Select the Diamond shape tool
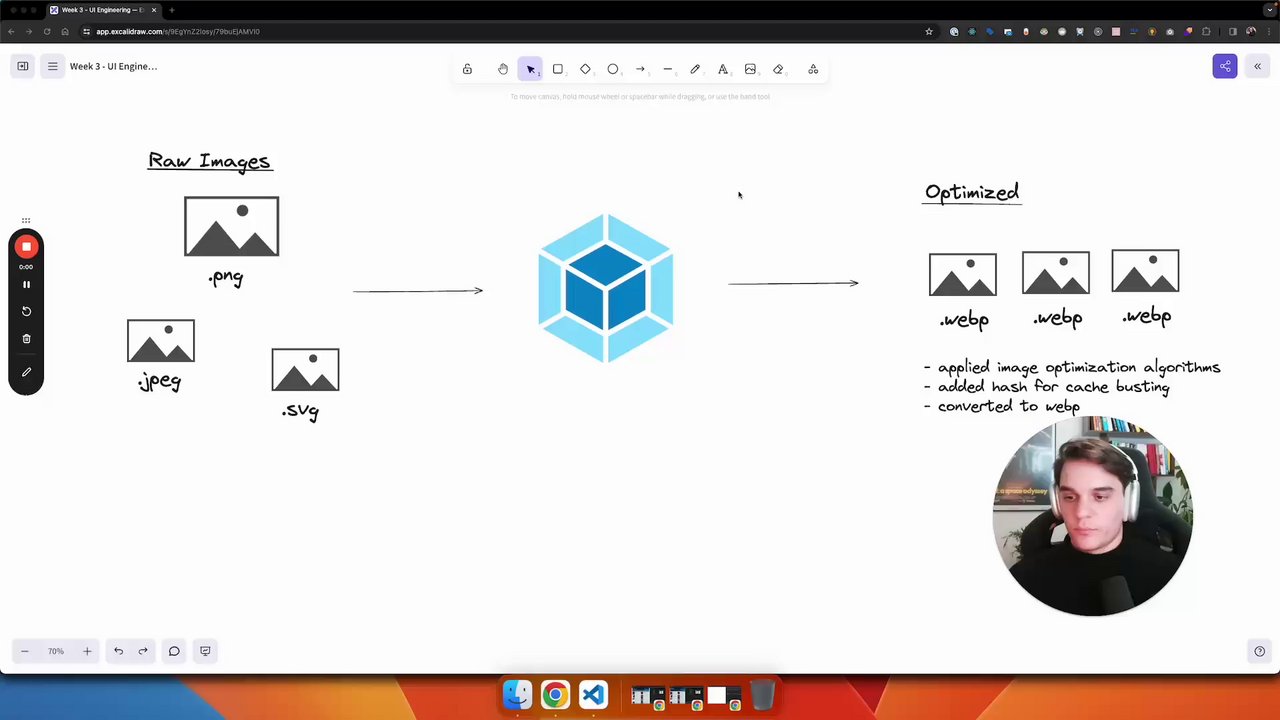Screen dimensions: 1280x720 [x=585, y=69]
